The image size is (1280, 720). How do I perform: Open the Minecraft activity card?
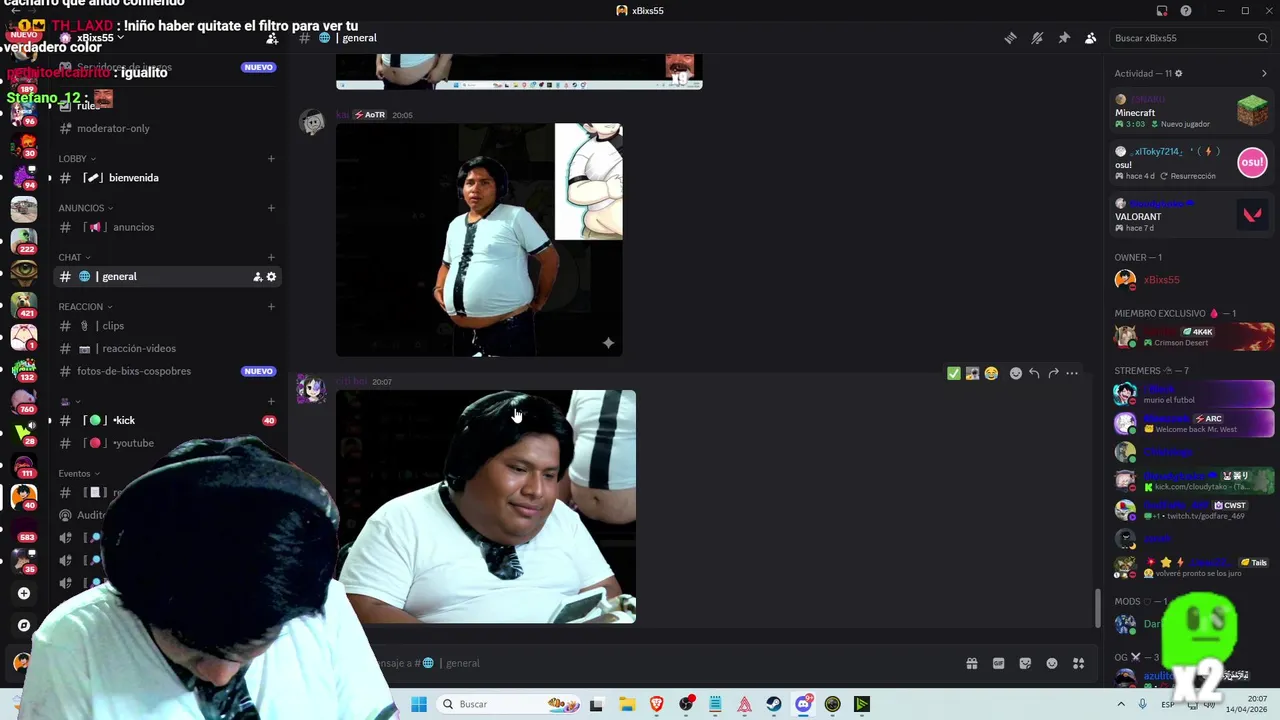pos(1192,112)
